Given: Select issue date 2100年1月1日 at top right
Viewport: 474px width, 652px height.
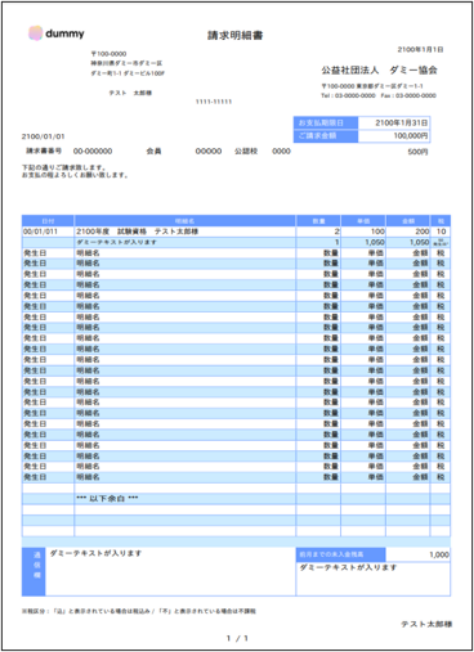Looking at the screenshot, I should [420, 49].
